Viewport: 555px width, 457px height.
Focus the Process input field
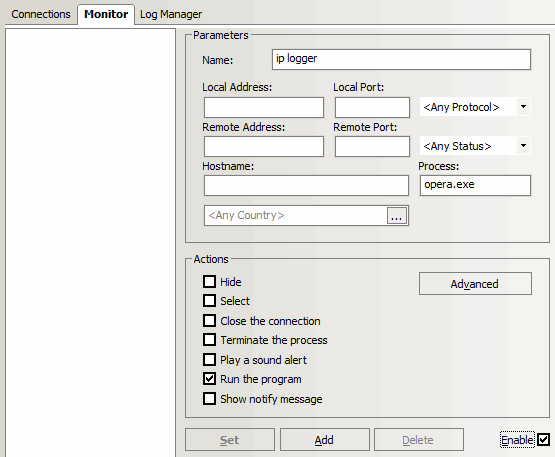pos(475,185)
